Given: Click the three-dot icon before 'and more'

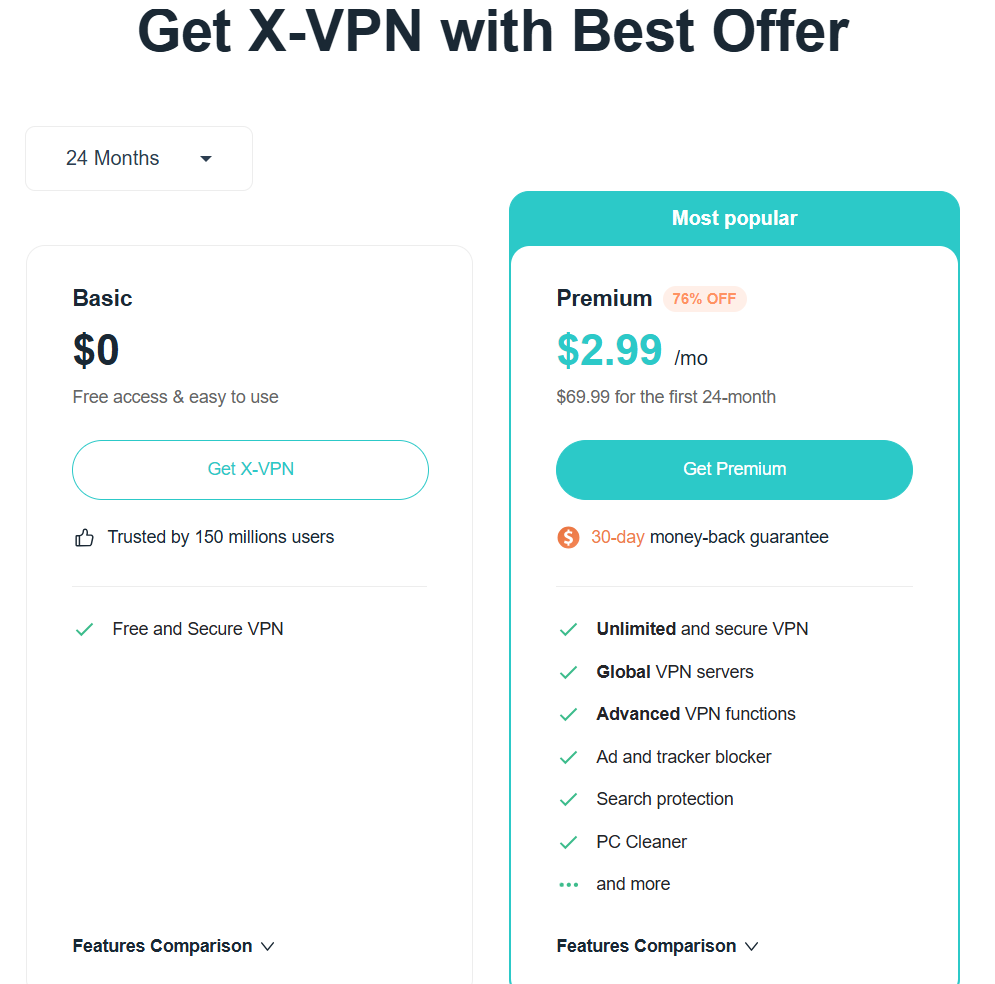Looking at the screenshot, I should (x=568, y=885).
